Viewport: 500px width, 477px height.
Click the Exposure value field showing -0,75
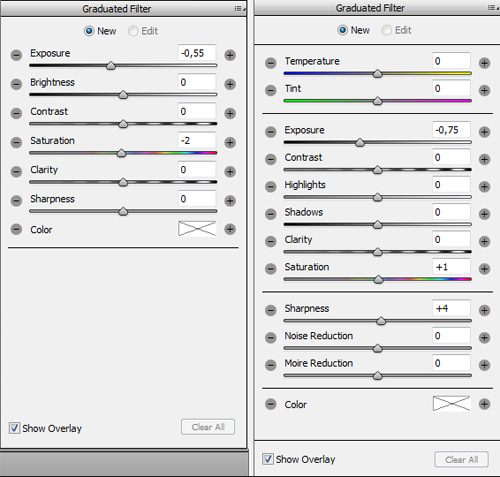[x=451, y=130]
